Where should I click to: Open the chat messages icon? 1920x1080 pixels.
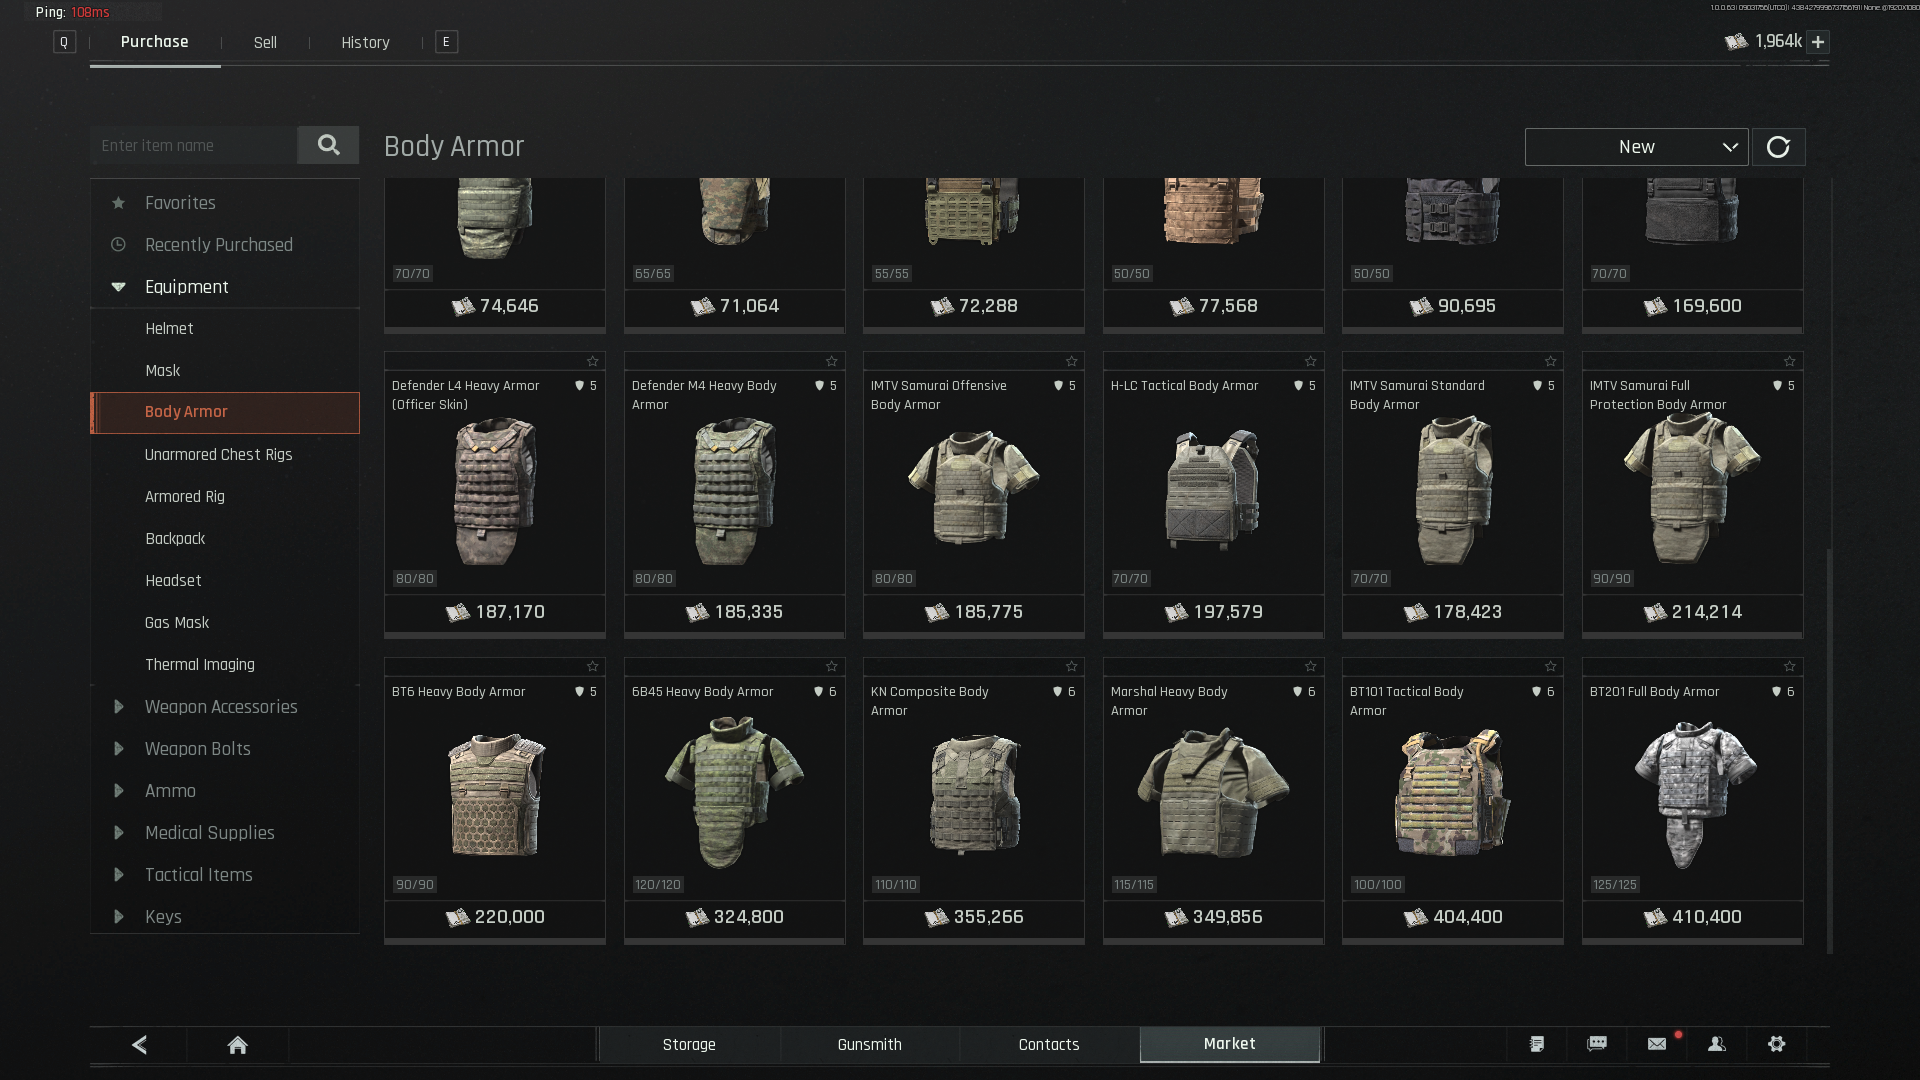[1597, 1044]
